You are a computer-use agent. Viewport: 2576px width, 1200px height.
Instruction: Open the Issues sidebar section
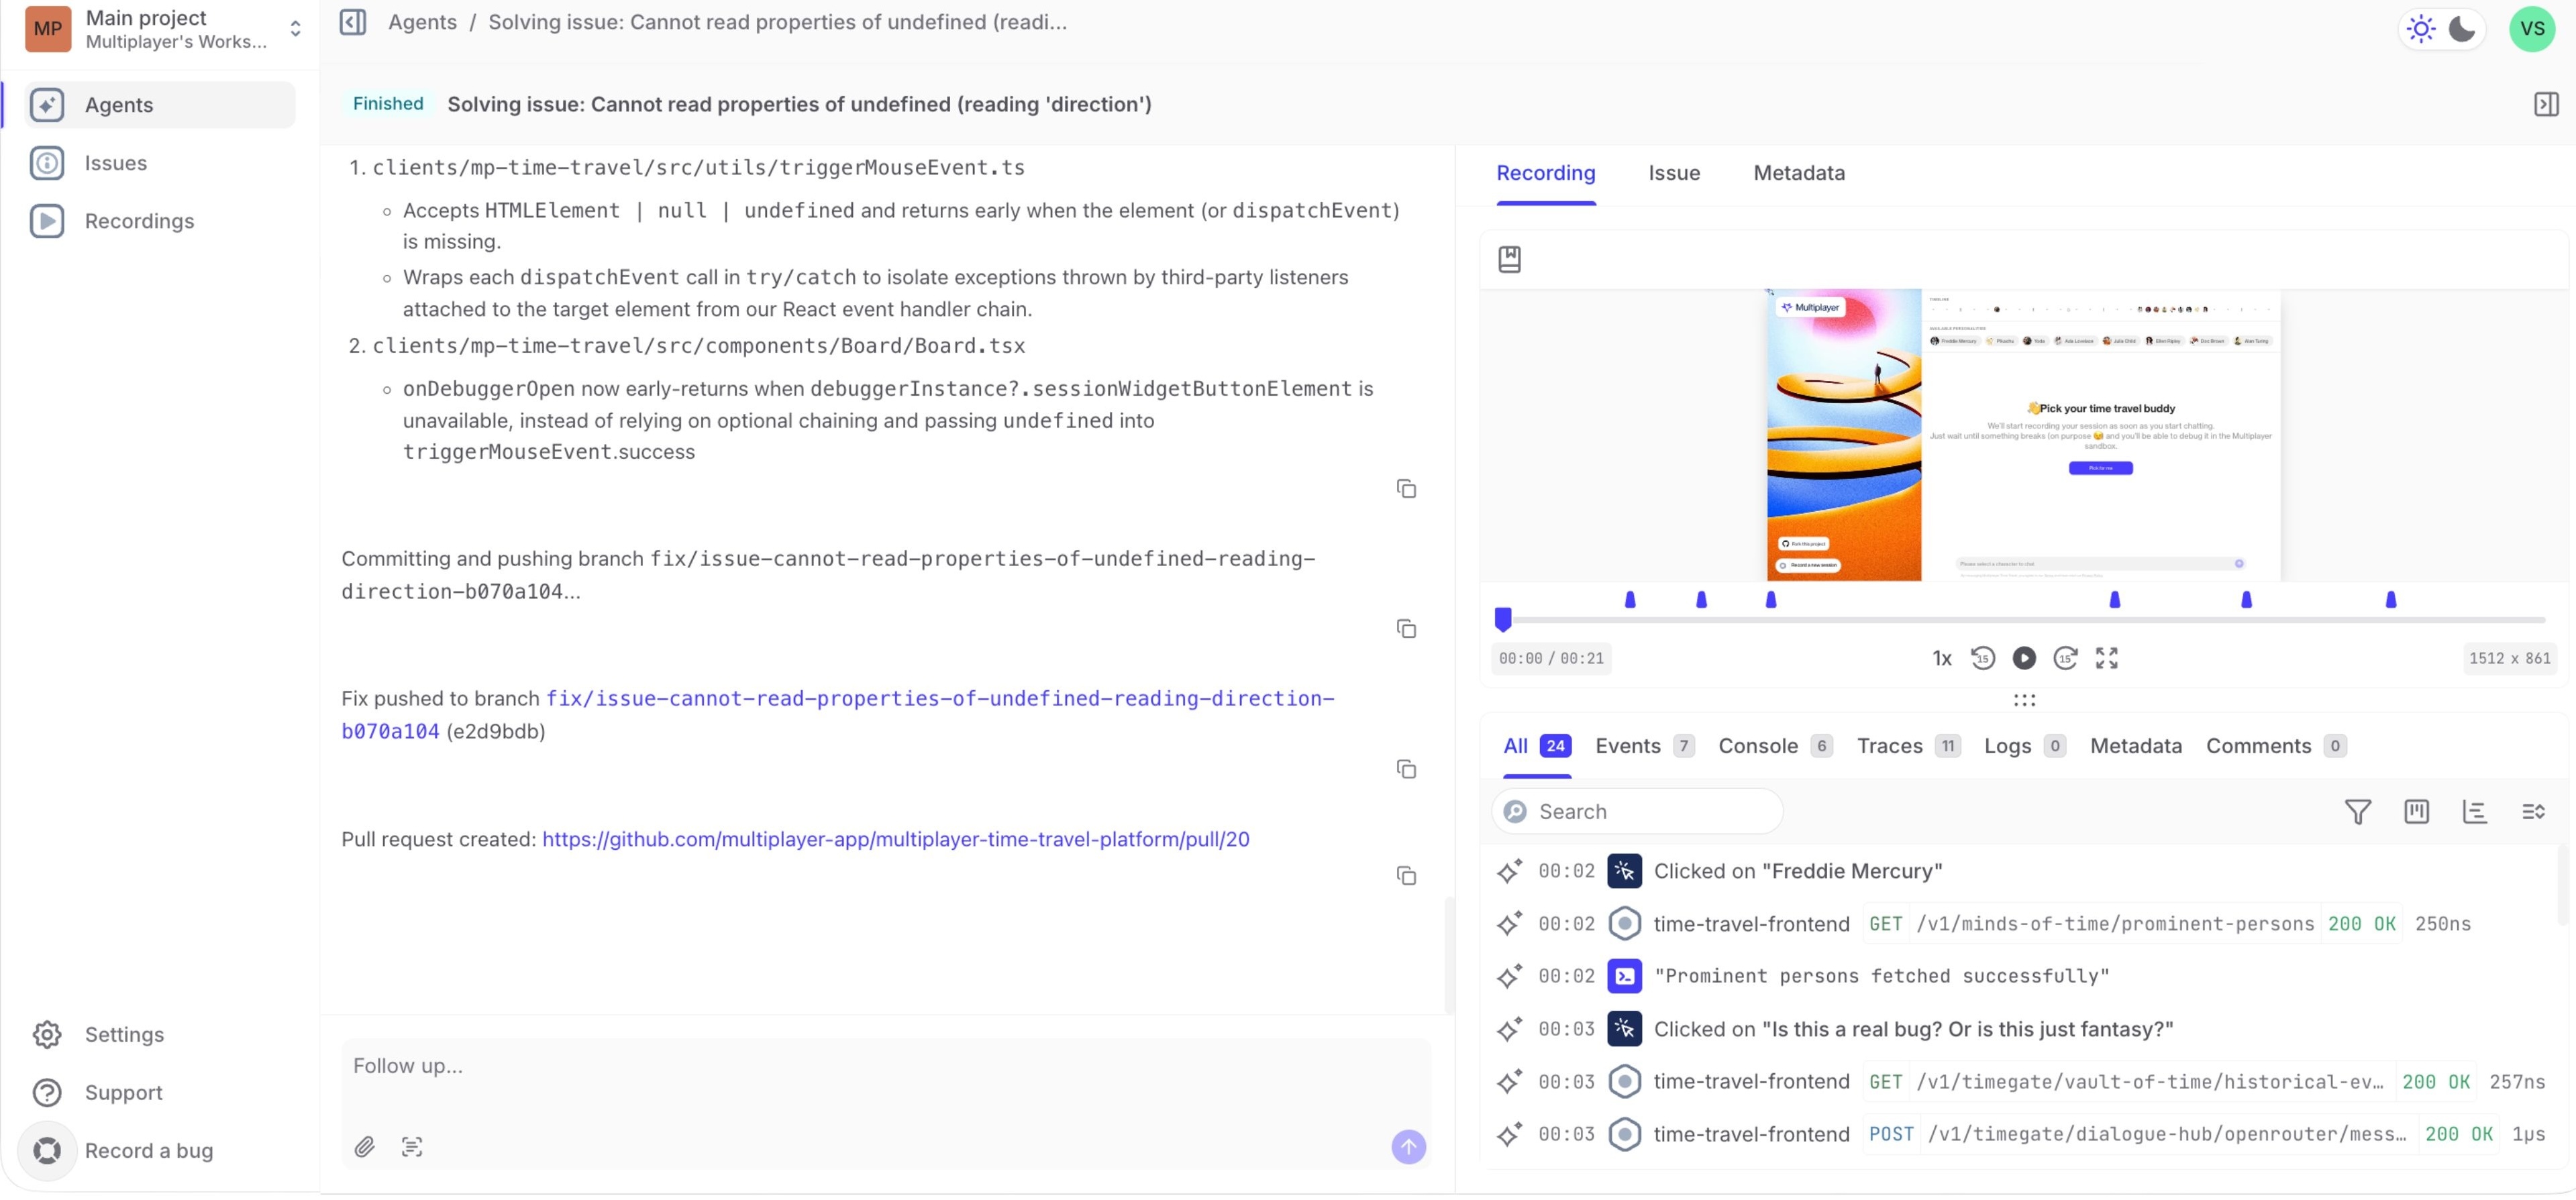tap(160, 163)
